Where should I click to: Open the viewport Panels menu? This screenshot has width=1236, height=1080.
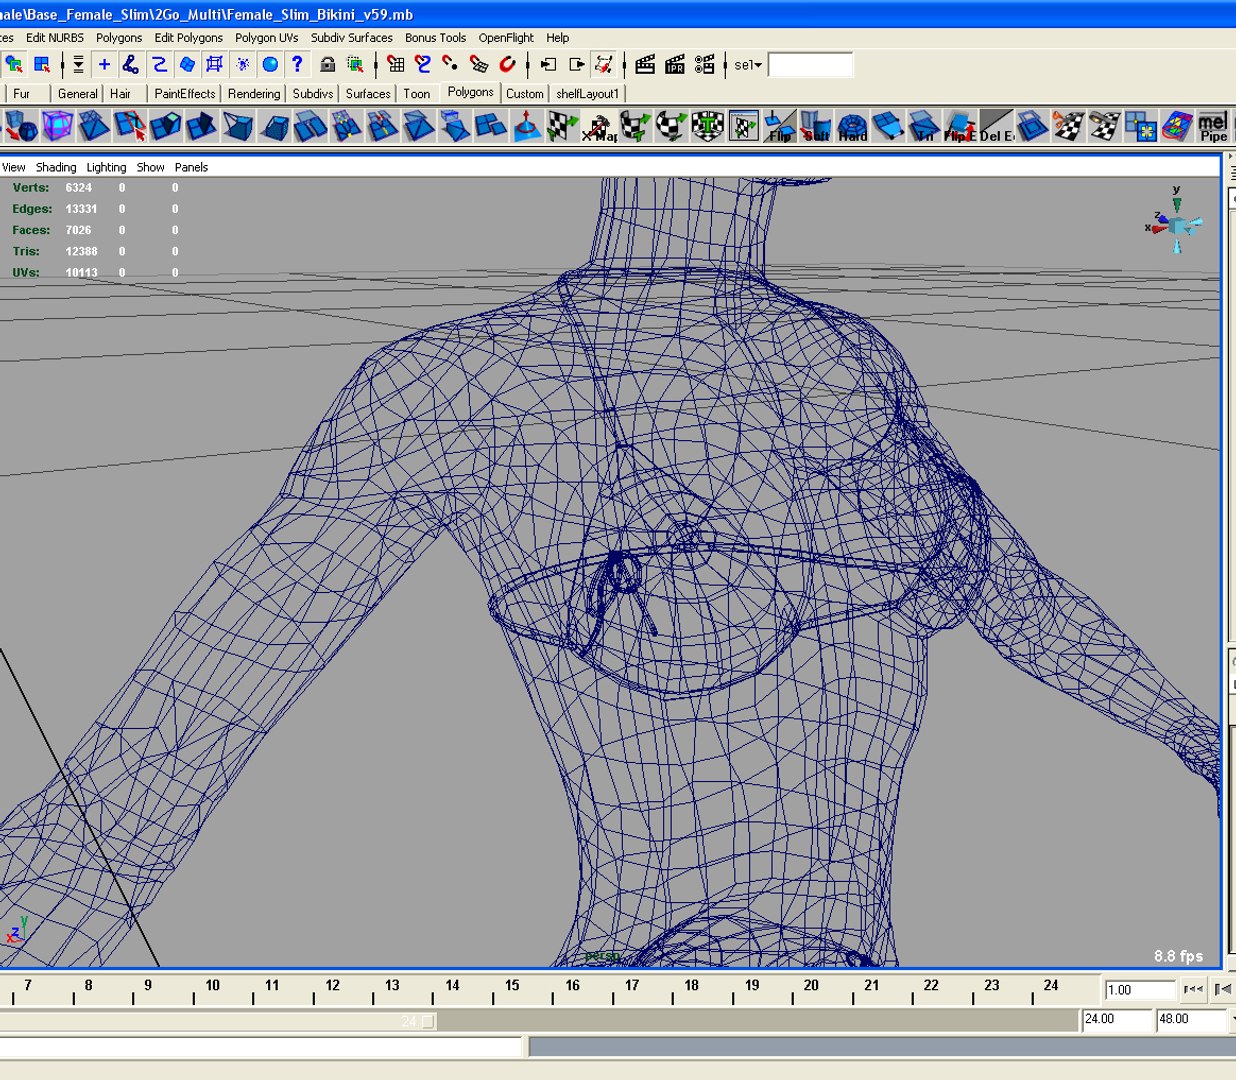[191, 167]
